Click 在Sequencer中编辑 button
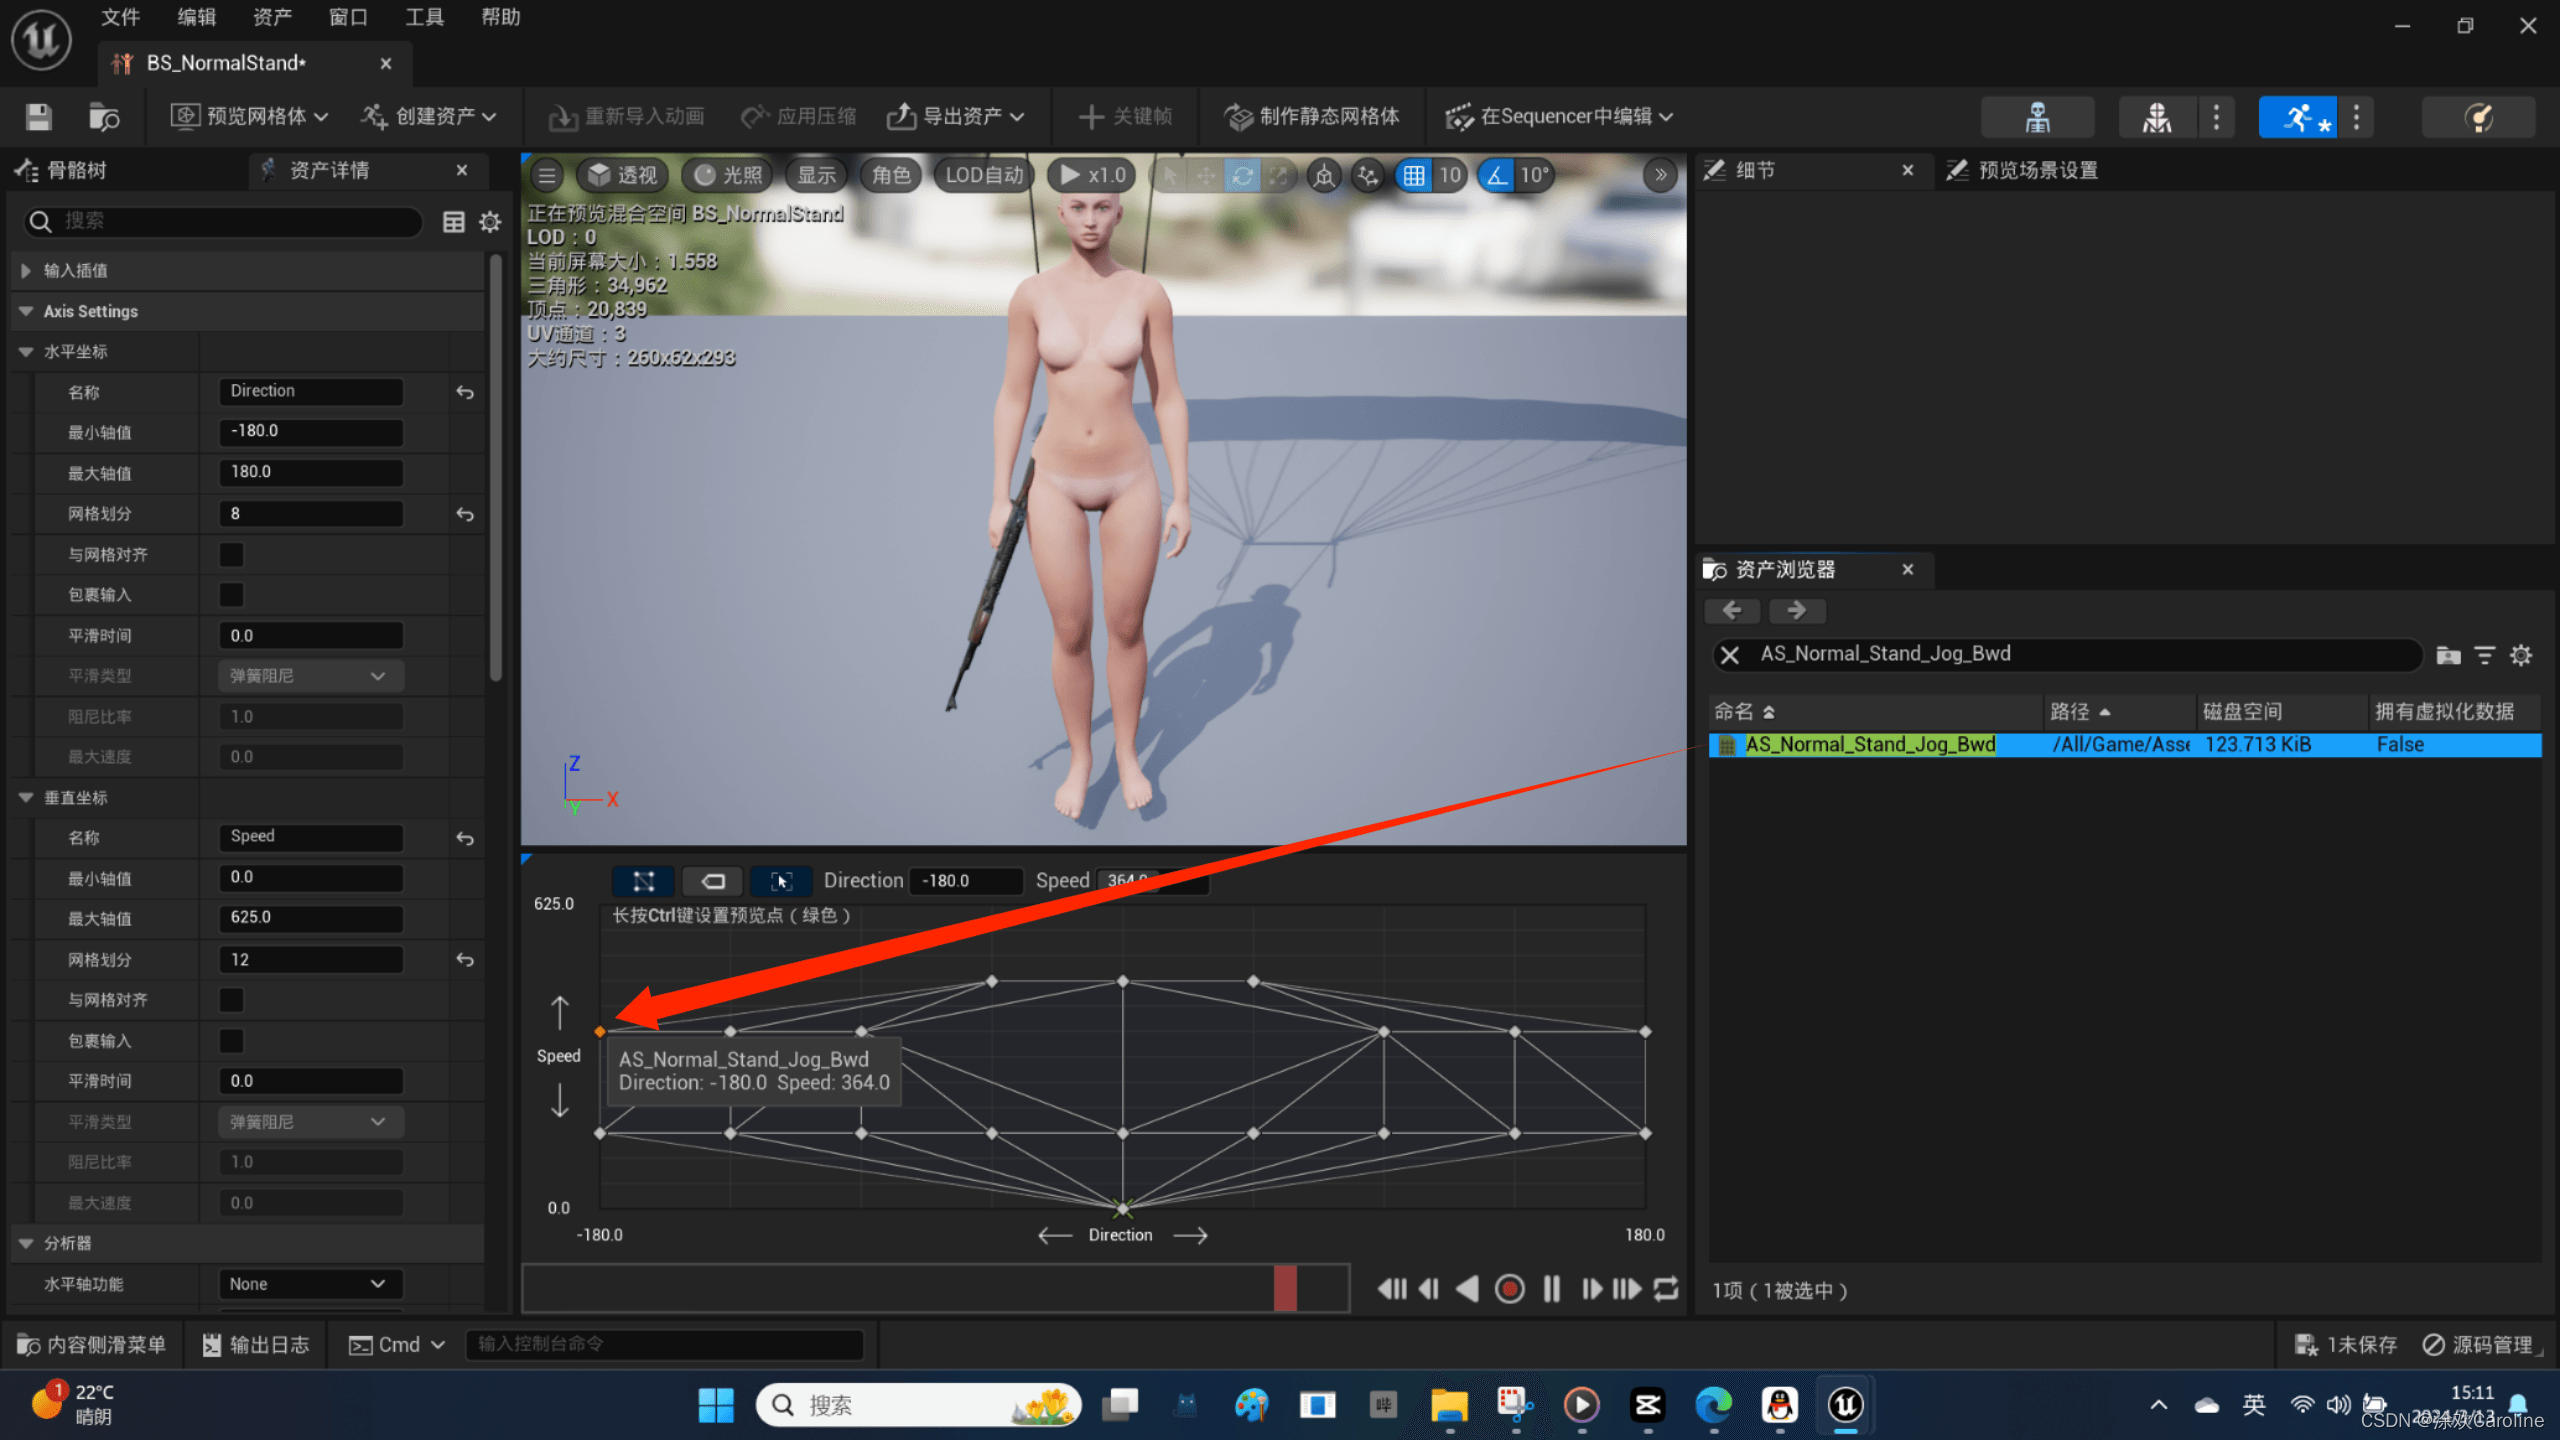2560x1440 pixels. (x=1558, y=117)
